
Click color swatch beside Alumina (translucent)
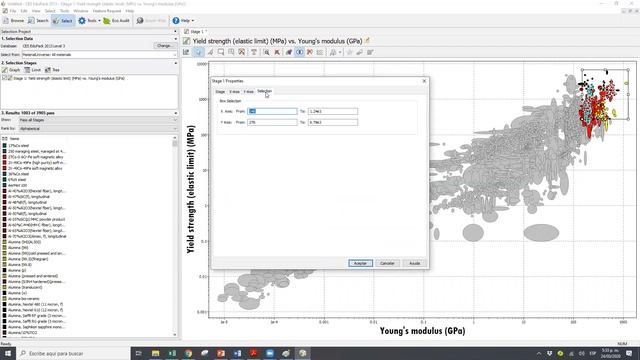point(5,287)
